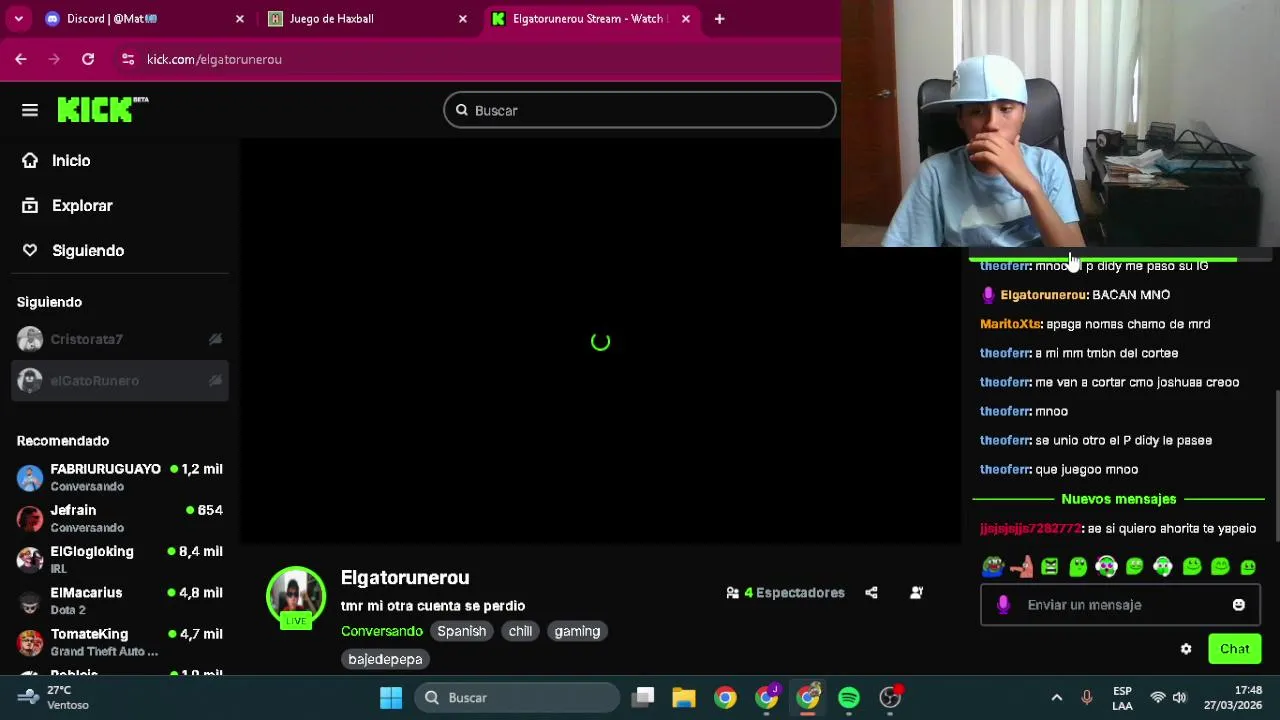Viewport: 1280px width, 720px height.
Task: Click the stream title tmr mi otra cuenta se perdio
Action: tap(433, 606)
